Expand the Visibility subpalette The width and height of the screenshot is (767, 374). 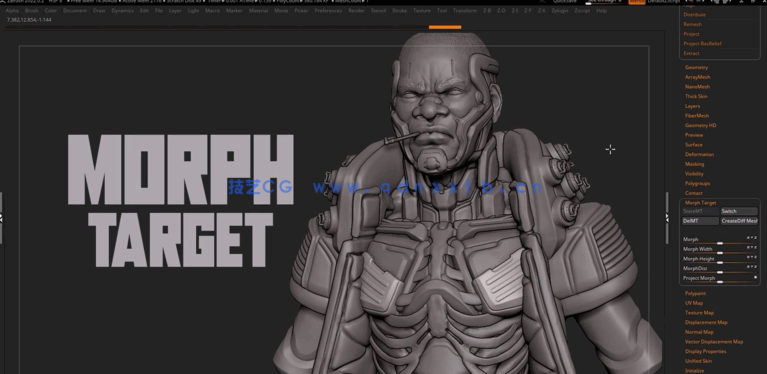694,174
